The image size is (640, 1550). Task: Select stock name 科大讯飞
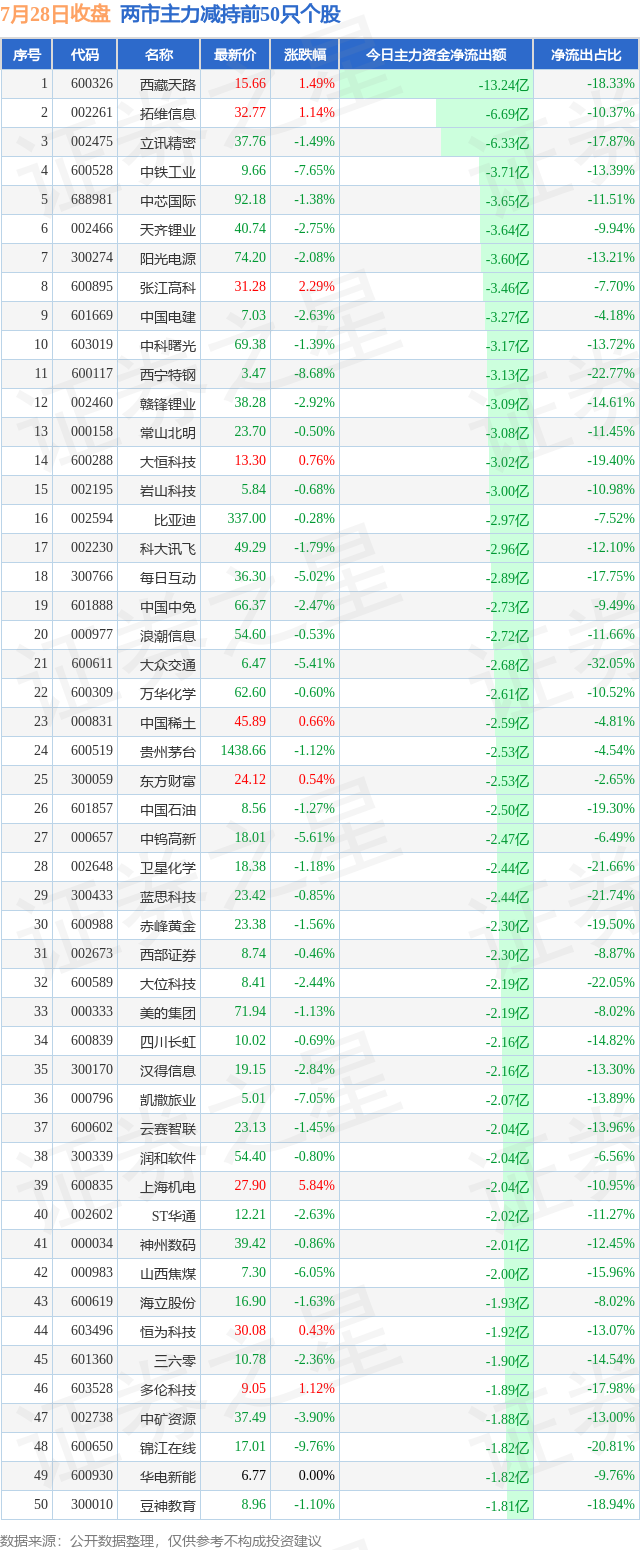click(x=168, y=548)
